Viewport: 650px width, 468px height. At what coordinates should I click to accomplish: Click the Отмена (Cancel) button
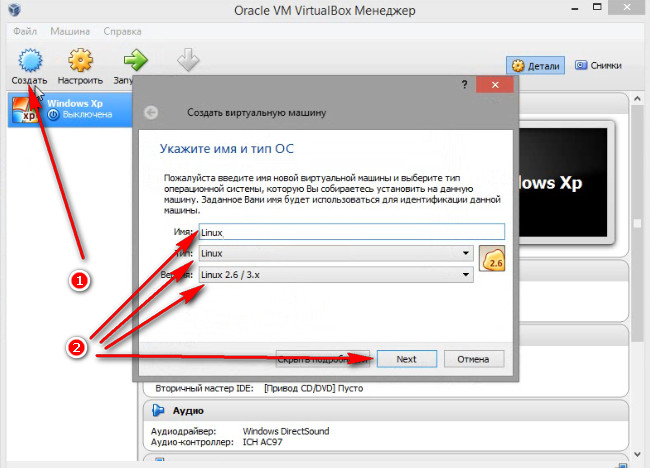coord(473,358)
